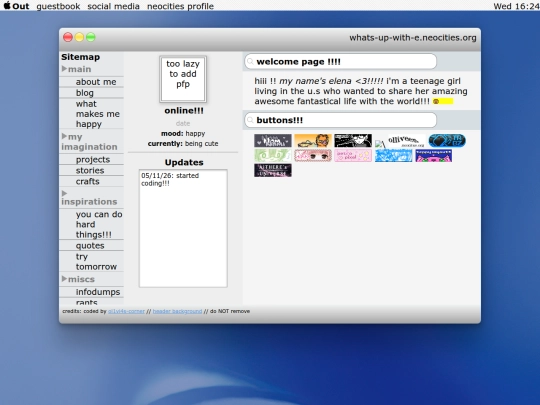Click the grey 'date' text

[x=183, y=123]
